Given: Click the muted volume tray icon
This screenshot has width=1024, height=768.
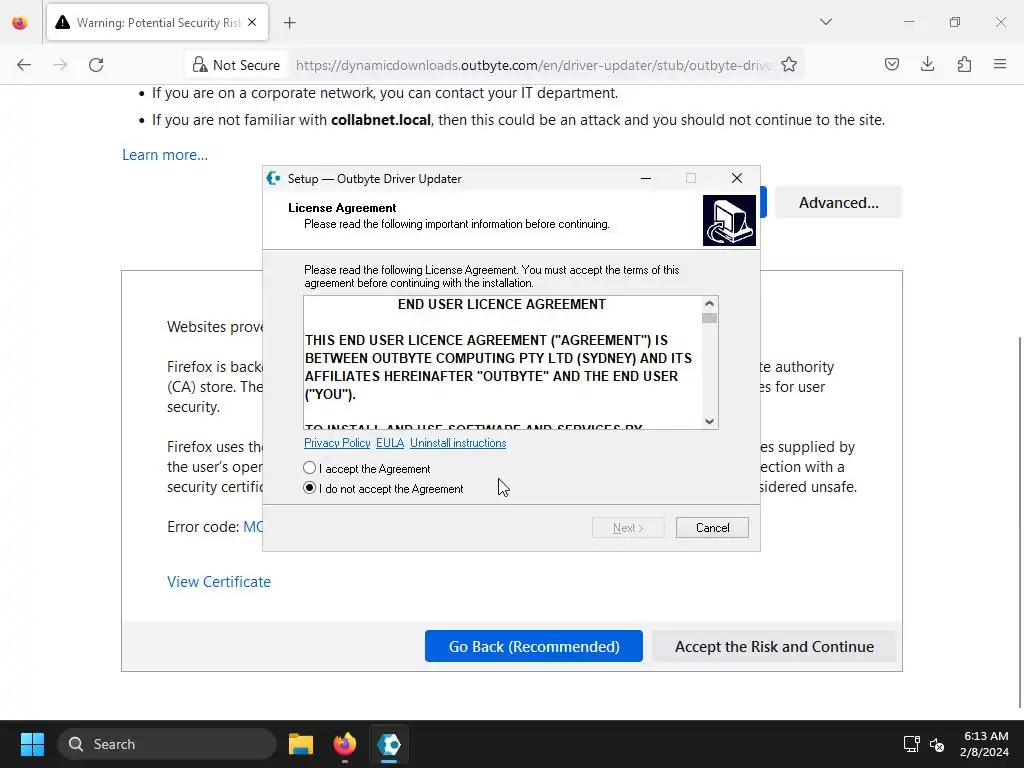Looking at the screenshot, I should tap(936, 744).
